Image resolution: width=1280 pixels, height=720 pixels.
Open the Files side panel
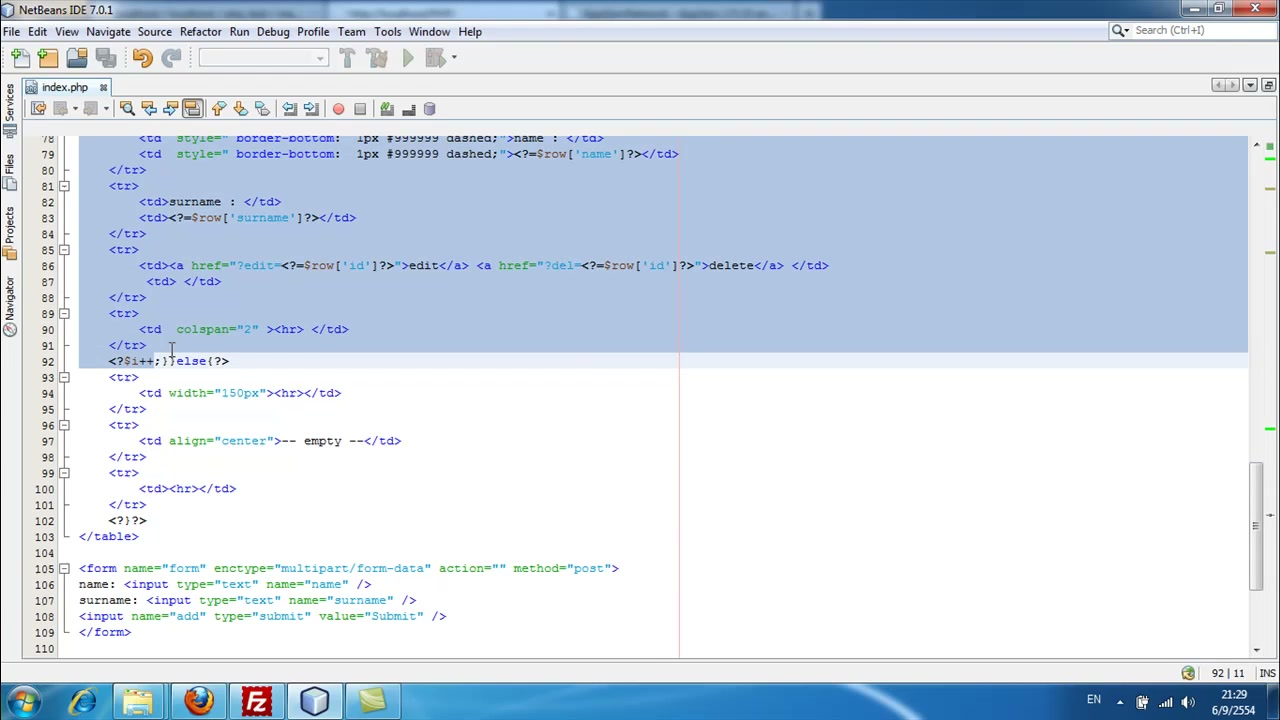point(10,172)
